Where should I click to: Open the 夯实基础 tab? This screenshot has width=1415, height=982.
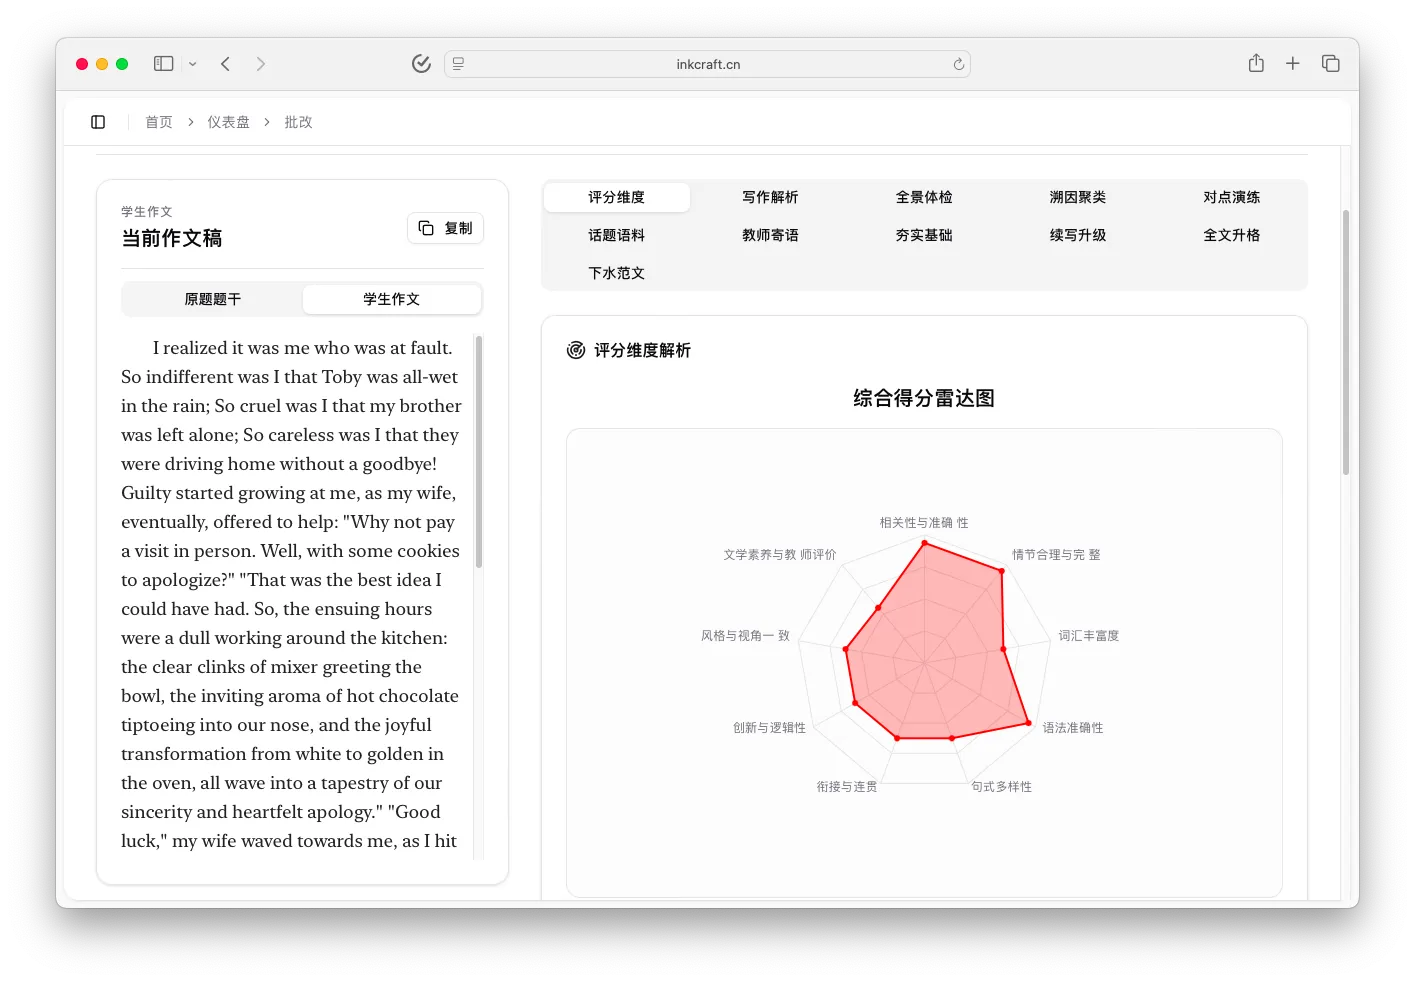coord(924,235)
